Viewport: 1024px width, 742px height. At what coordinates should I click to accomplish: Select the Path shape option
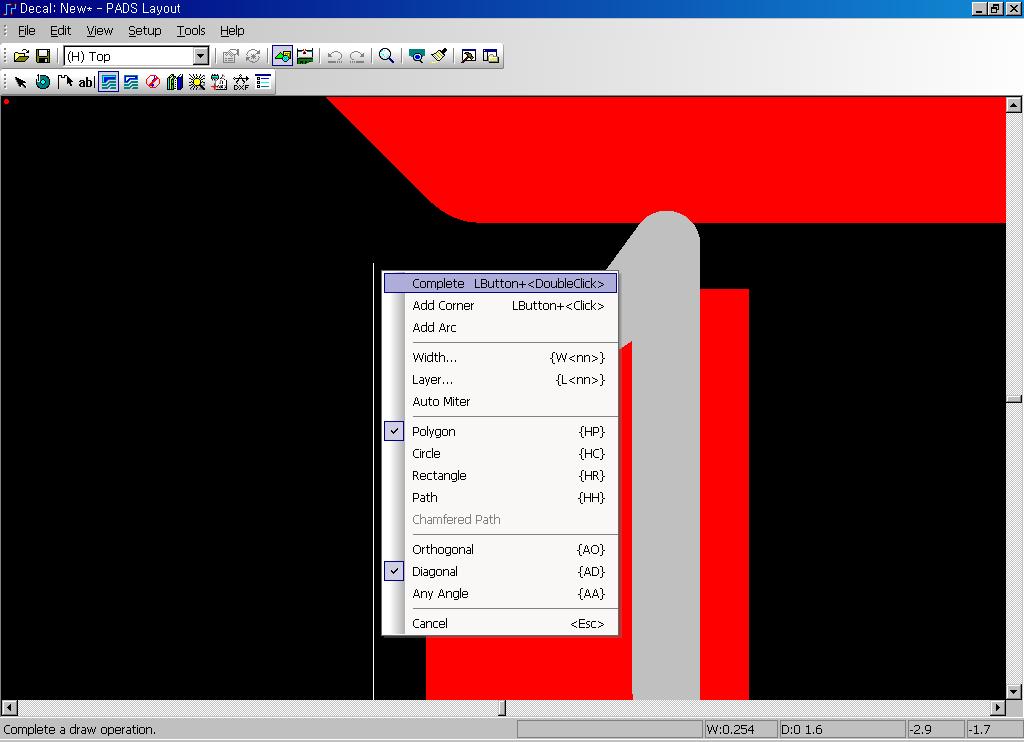500,498
